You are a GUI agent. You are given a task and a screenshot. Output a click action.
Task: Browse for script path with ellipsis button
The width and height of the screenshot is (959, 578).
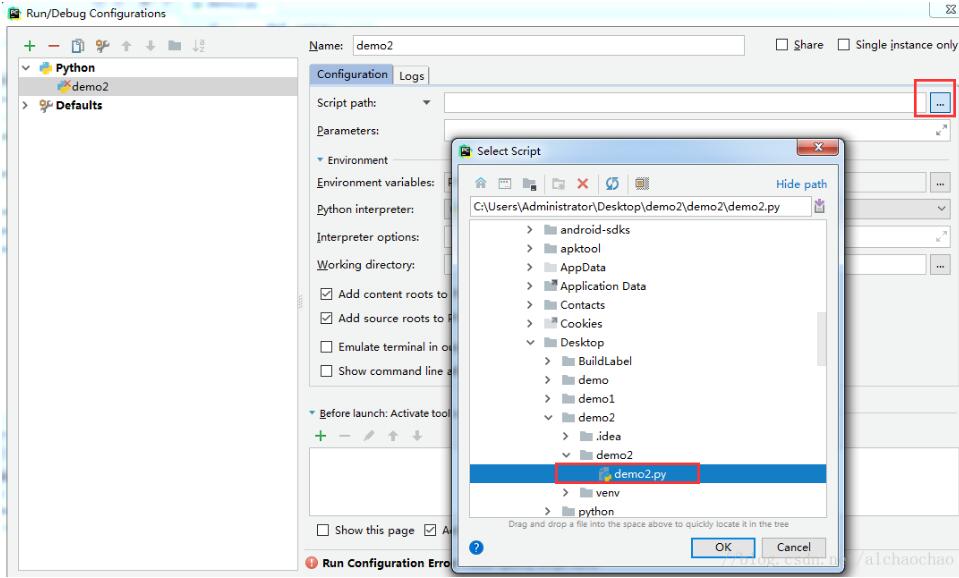pyautogui.click(x=940, y=103)
